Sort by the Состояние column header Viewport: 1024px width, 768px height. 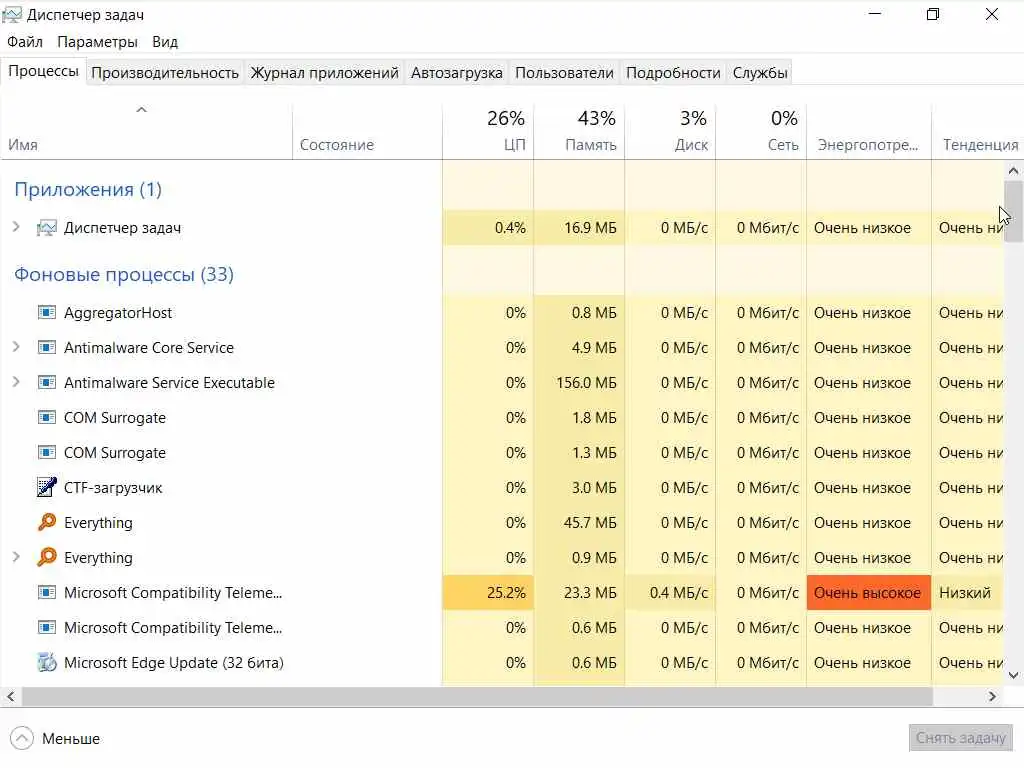(367, 131)
